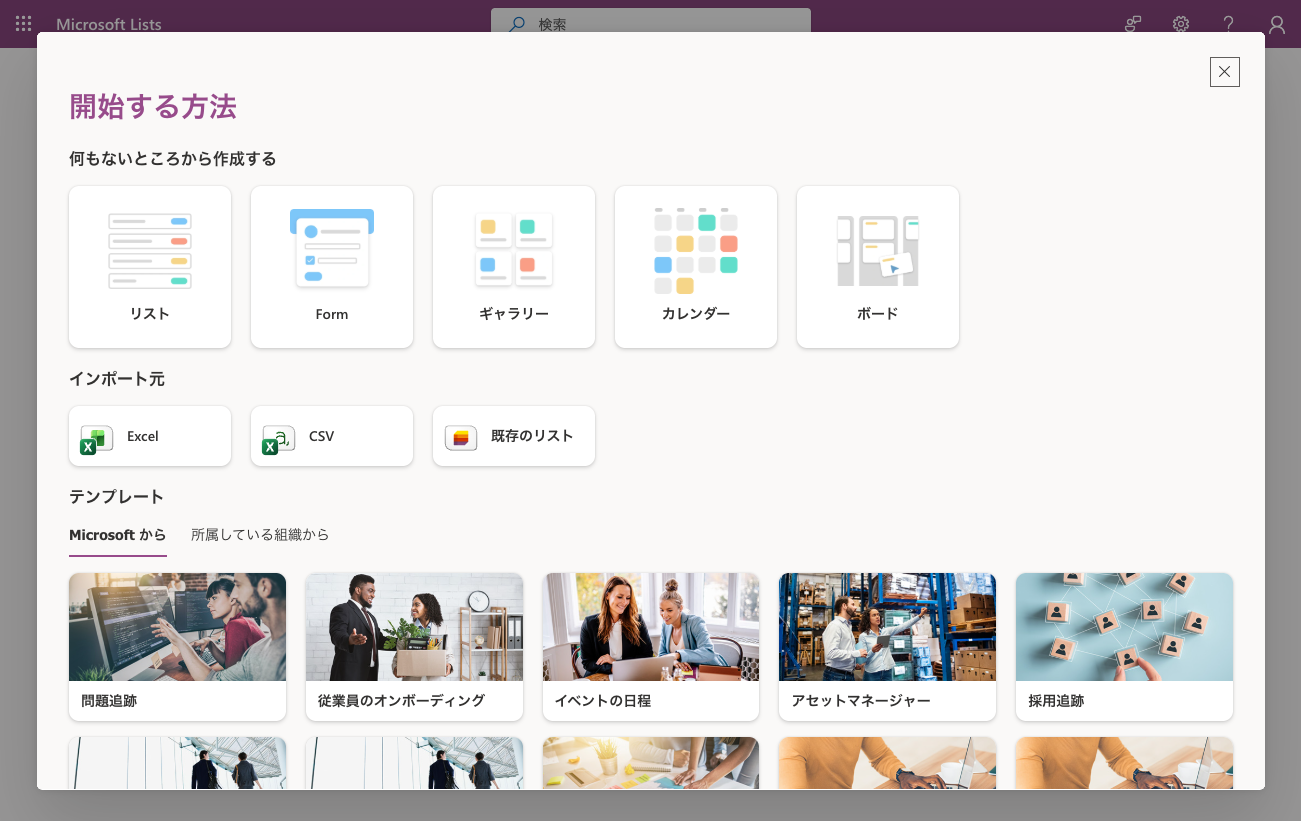Open the help question mark icon
Image resolution: width=1301 pixels, height=821 pixels.
click(x=1229, y=24)
